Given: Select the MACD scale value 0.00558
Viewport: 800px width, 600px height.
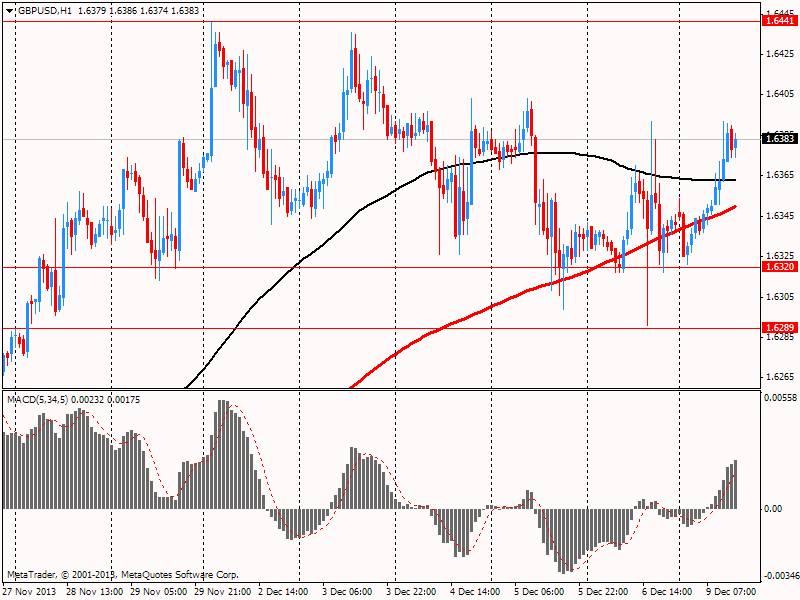Looking at the screenshot, I should tap(781, 398).
